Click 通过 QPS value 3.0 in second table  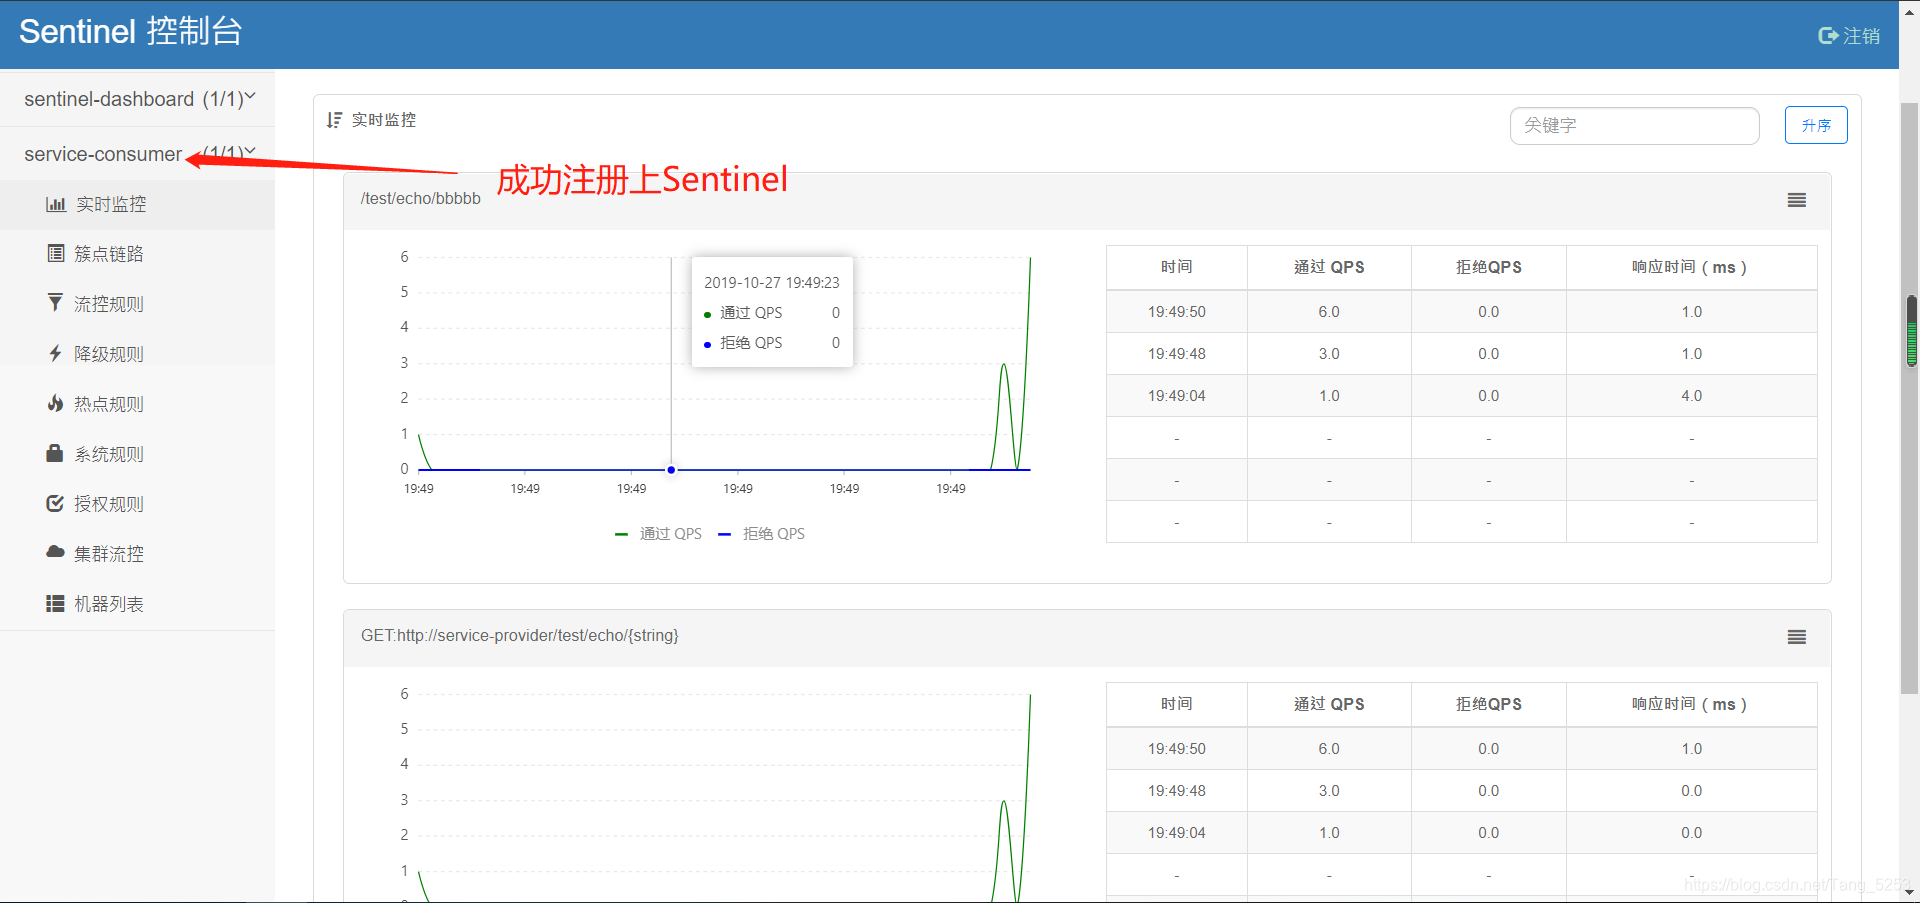[x=1329, y=791]
